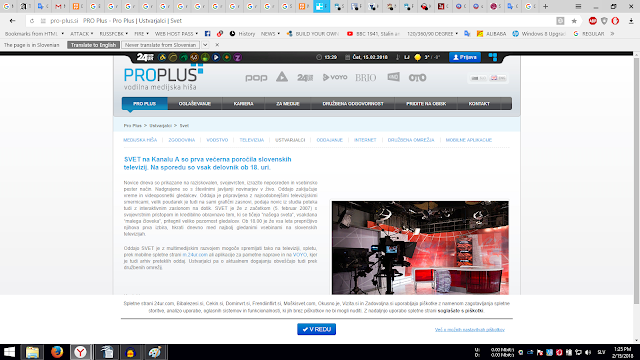The width and height of the screenshot is (640, 360).
Task: Click the Opera-style red O extension icon
Action: click(x=615, y=21)
